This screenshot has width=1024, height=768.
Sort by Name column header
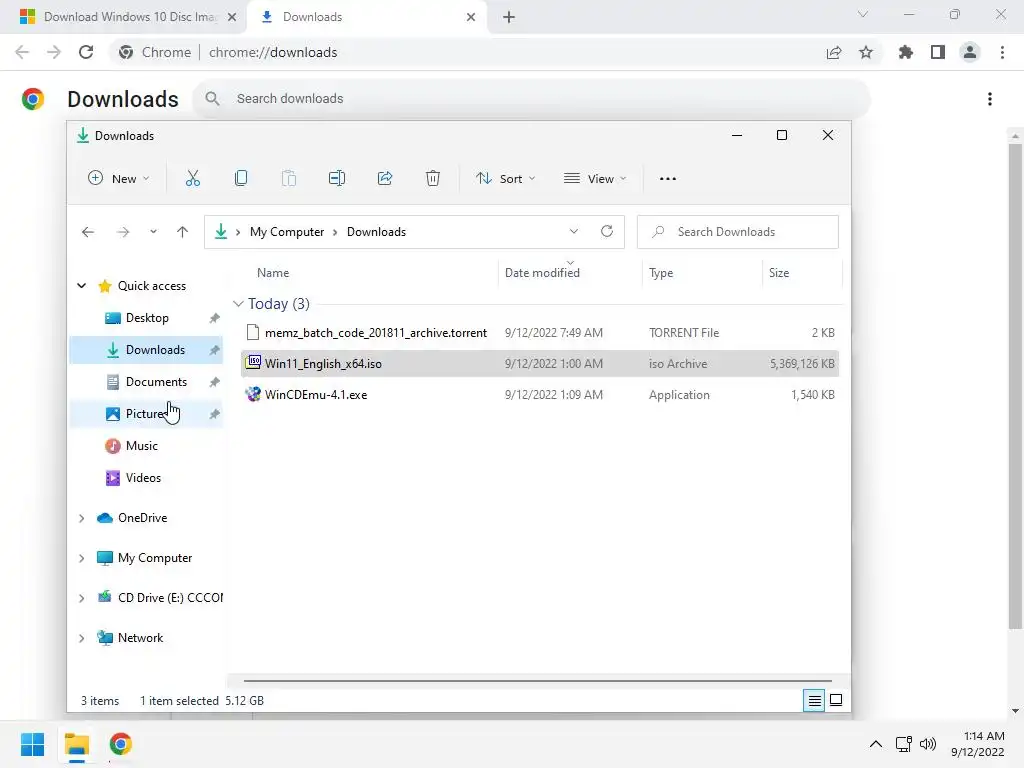coord(273,273)
